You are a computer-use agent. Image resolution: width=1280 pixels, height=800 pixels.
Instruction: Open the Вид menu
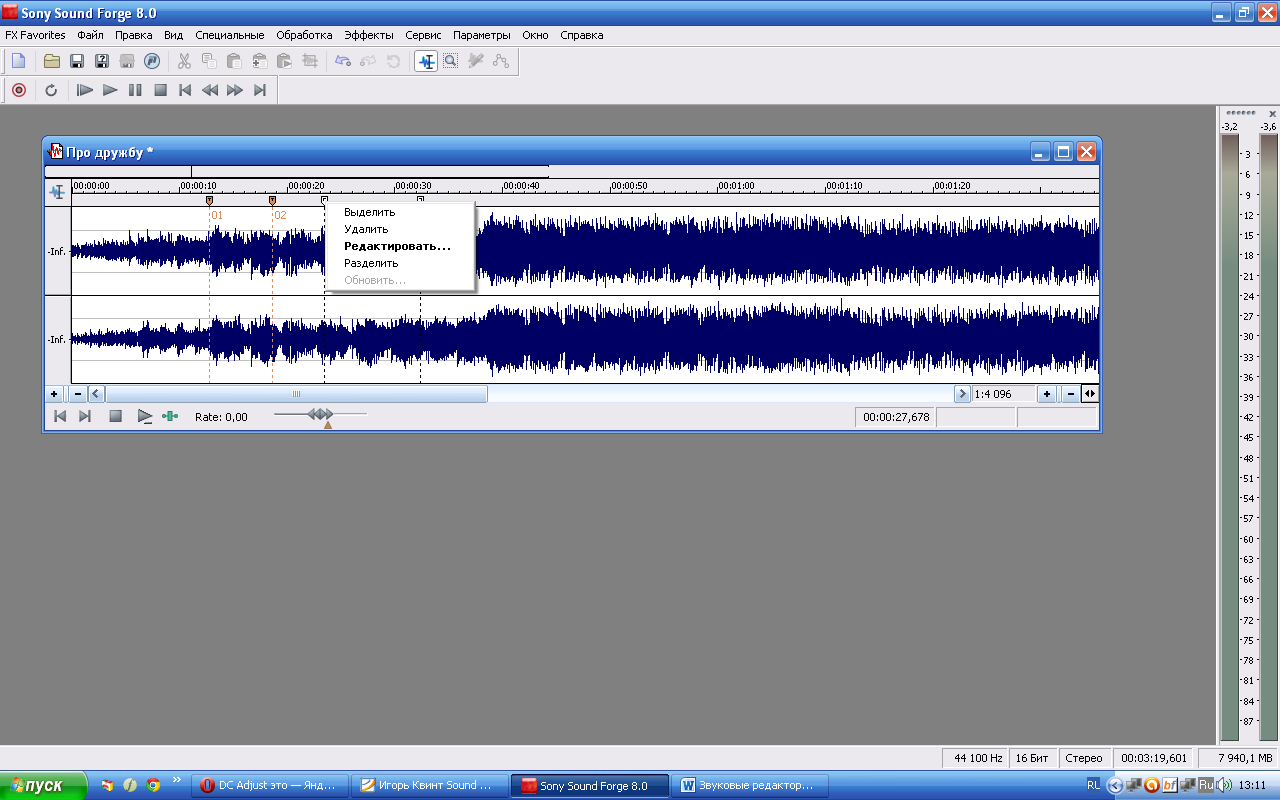click(x=174, y=35)
